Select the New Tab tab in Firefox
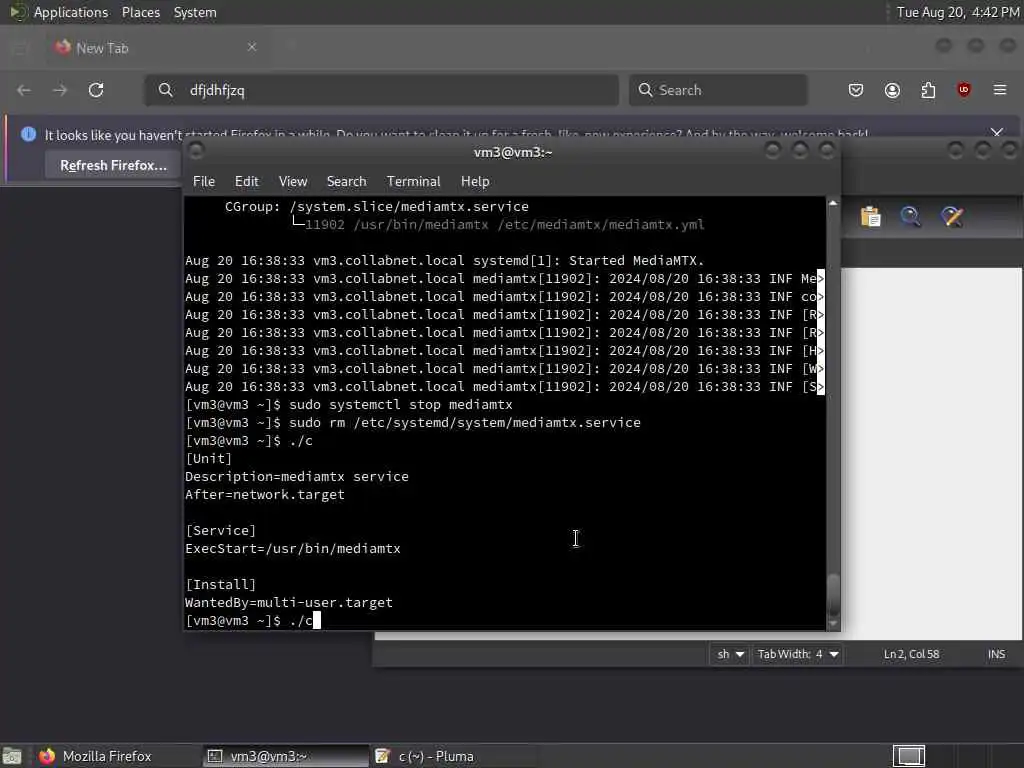The image size is (1024, 768). click(x=157, y=48)
